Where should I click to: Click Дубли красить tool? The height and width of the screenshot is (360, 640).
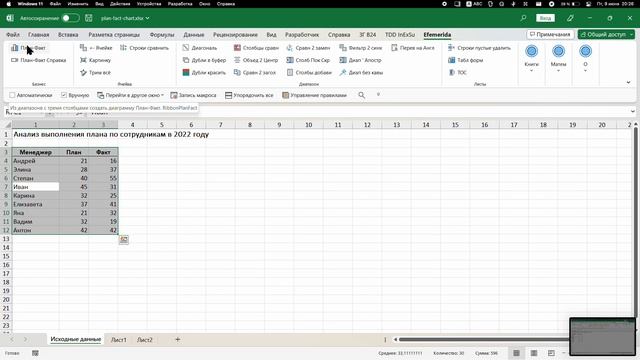[204, 72]
